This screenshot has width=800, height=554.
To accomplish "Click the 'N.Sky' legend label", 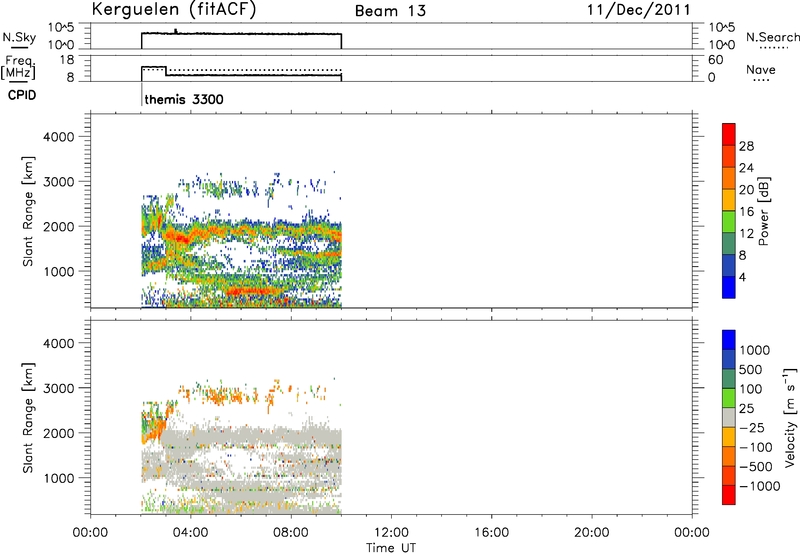I will [x=19, y=37].
